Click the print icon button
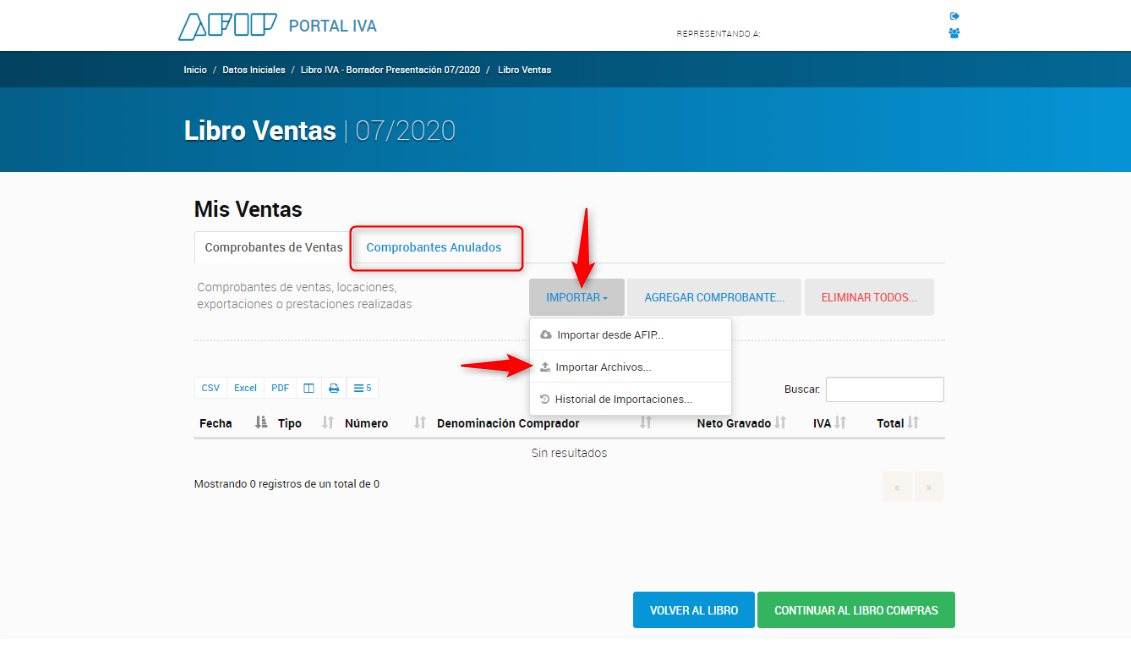This screenshot has width=1131, height=646. tap(334, 388)
